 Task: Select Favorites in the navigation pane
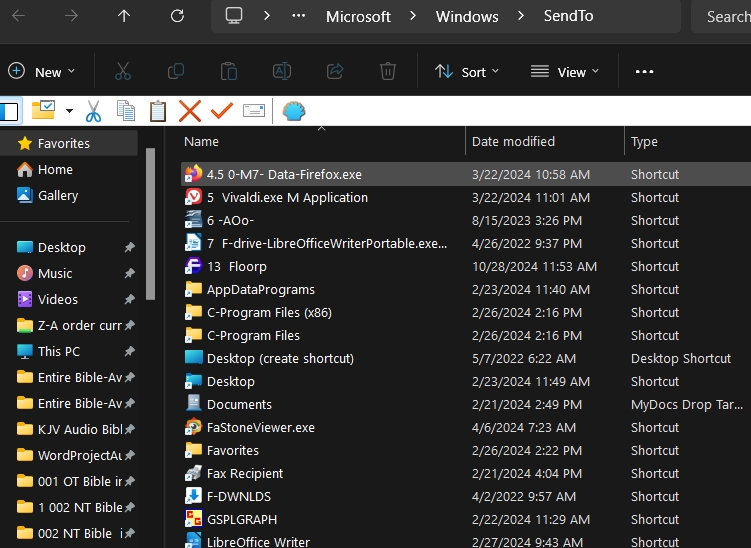tap(69, 143)
